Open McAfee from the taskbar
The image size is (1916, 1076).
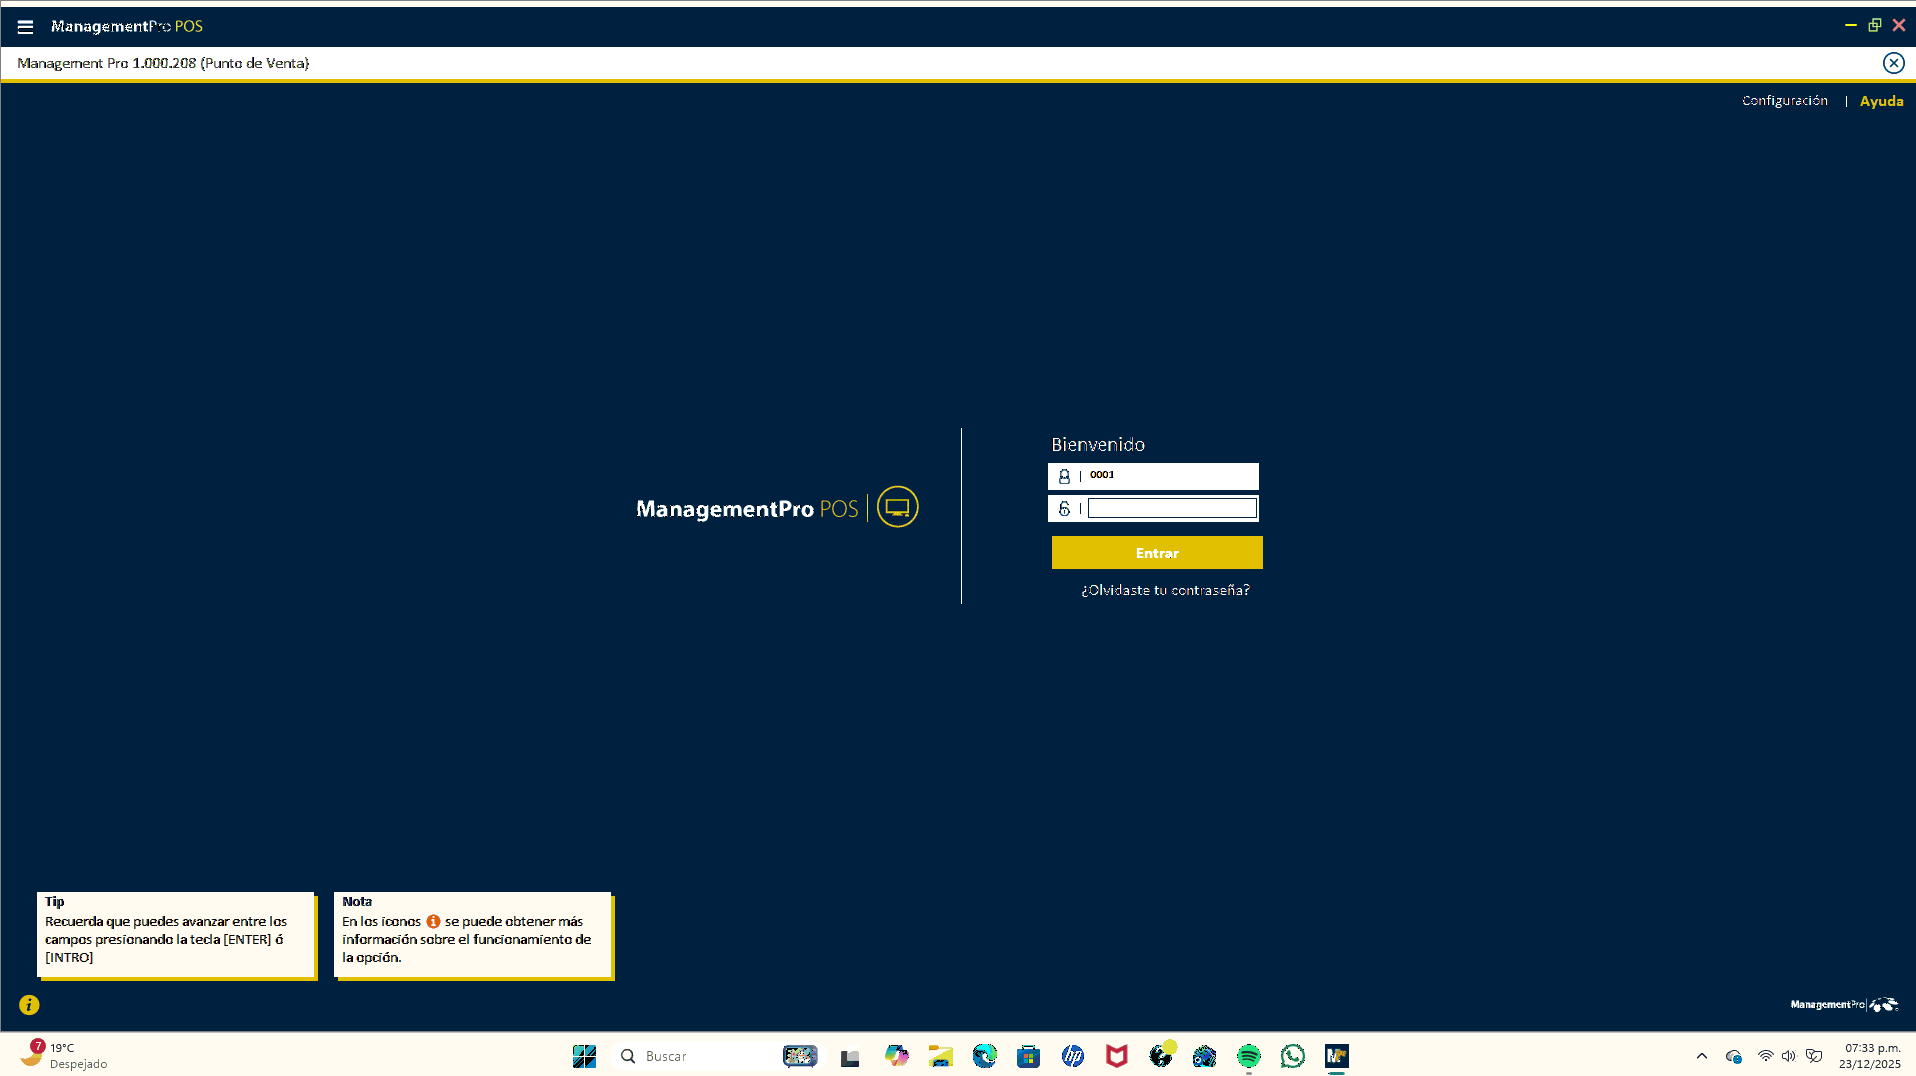pyautogui.click(x=1116, y=1056)
